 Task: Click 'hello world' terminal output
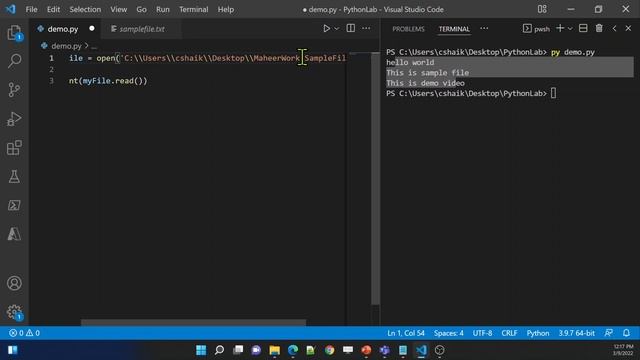click(x=410, y=62)
